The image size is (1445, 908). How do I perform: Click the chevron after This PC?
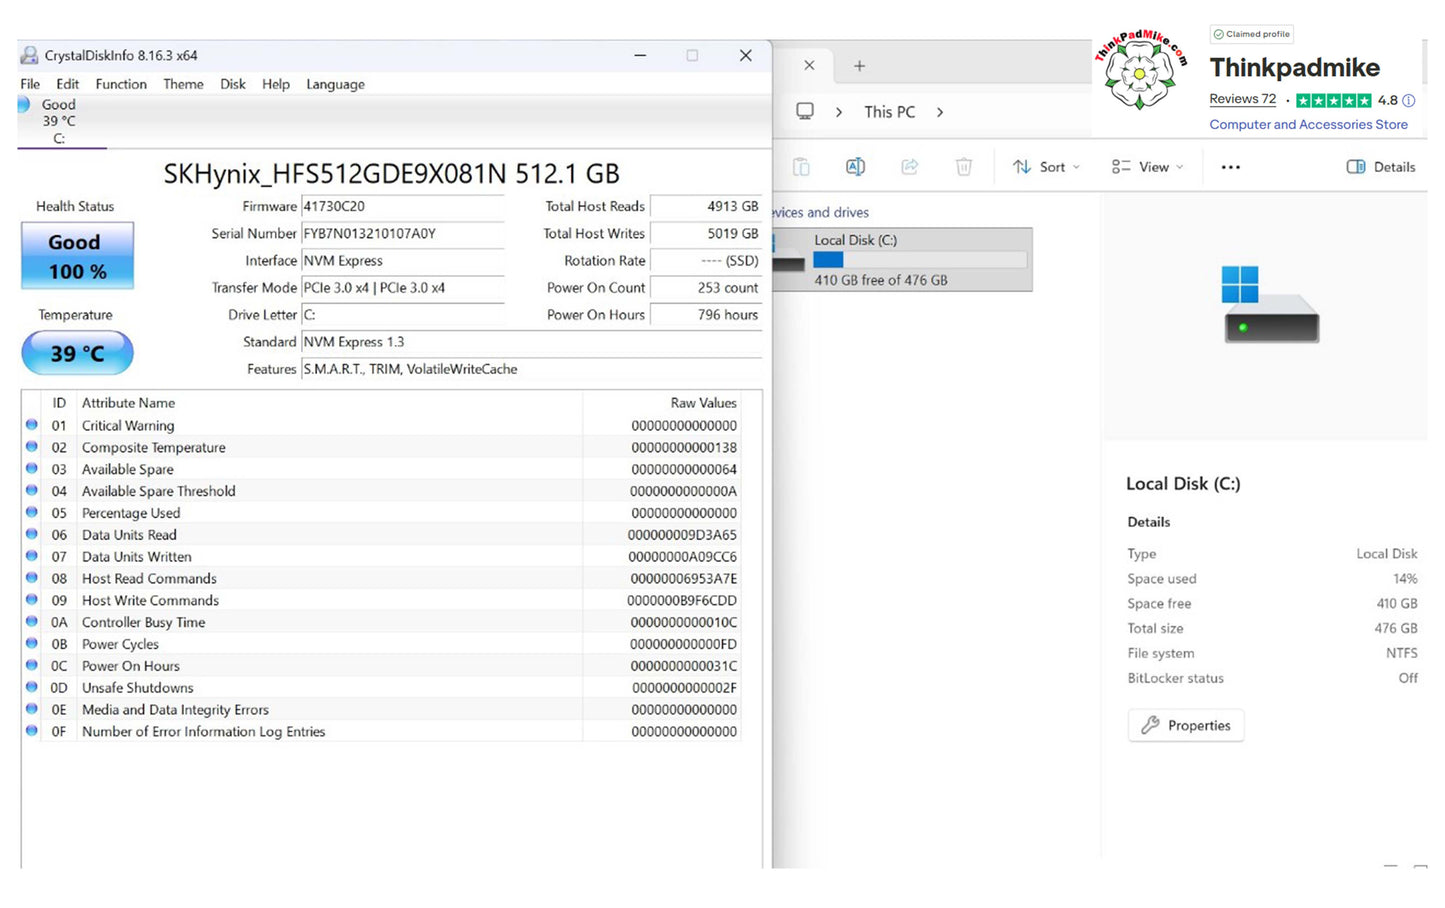click(940, 112)
